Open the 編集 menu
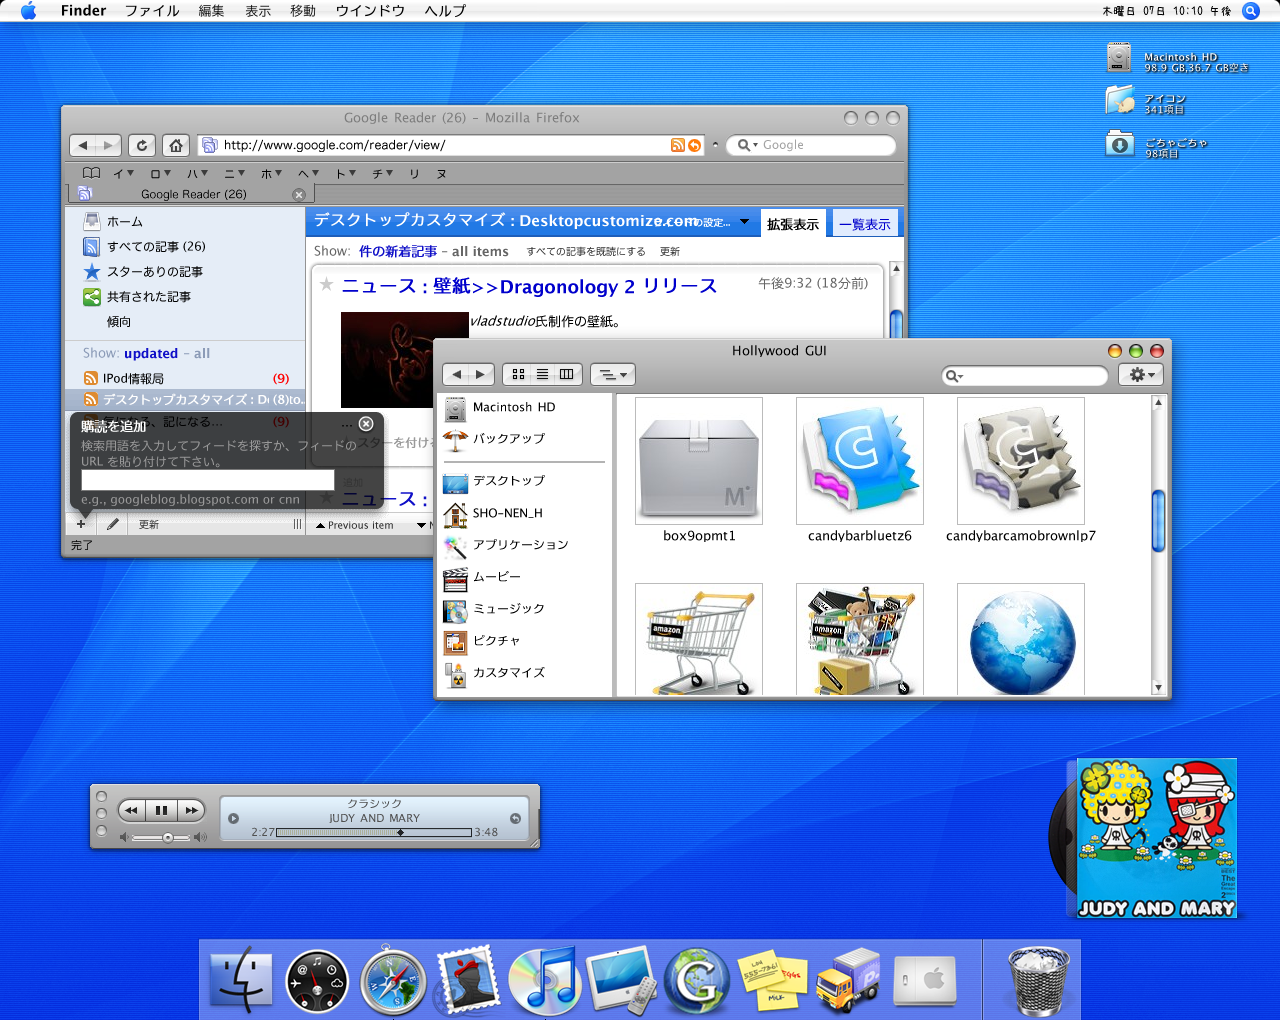1280x1020 pixels. coord(211,11)
